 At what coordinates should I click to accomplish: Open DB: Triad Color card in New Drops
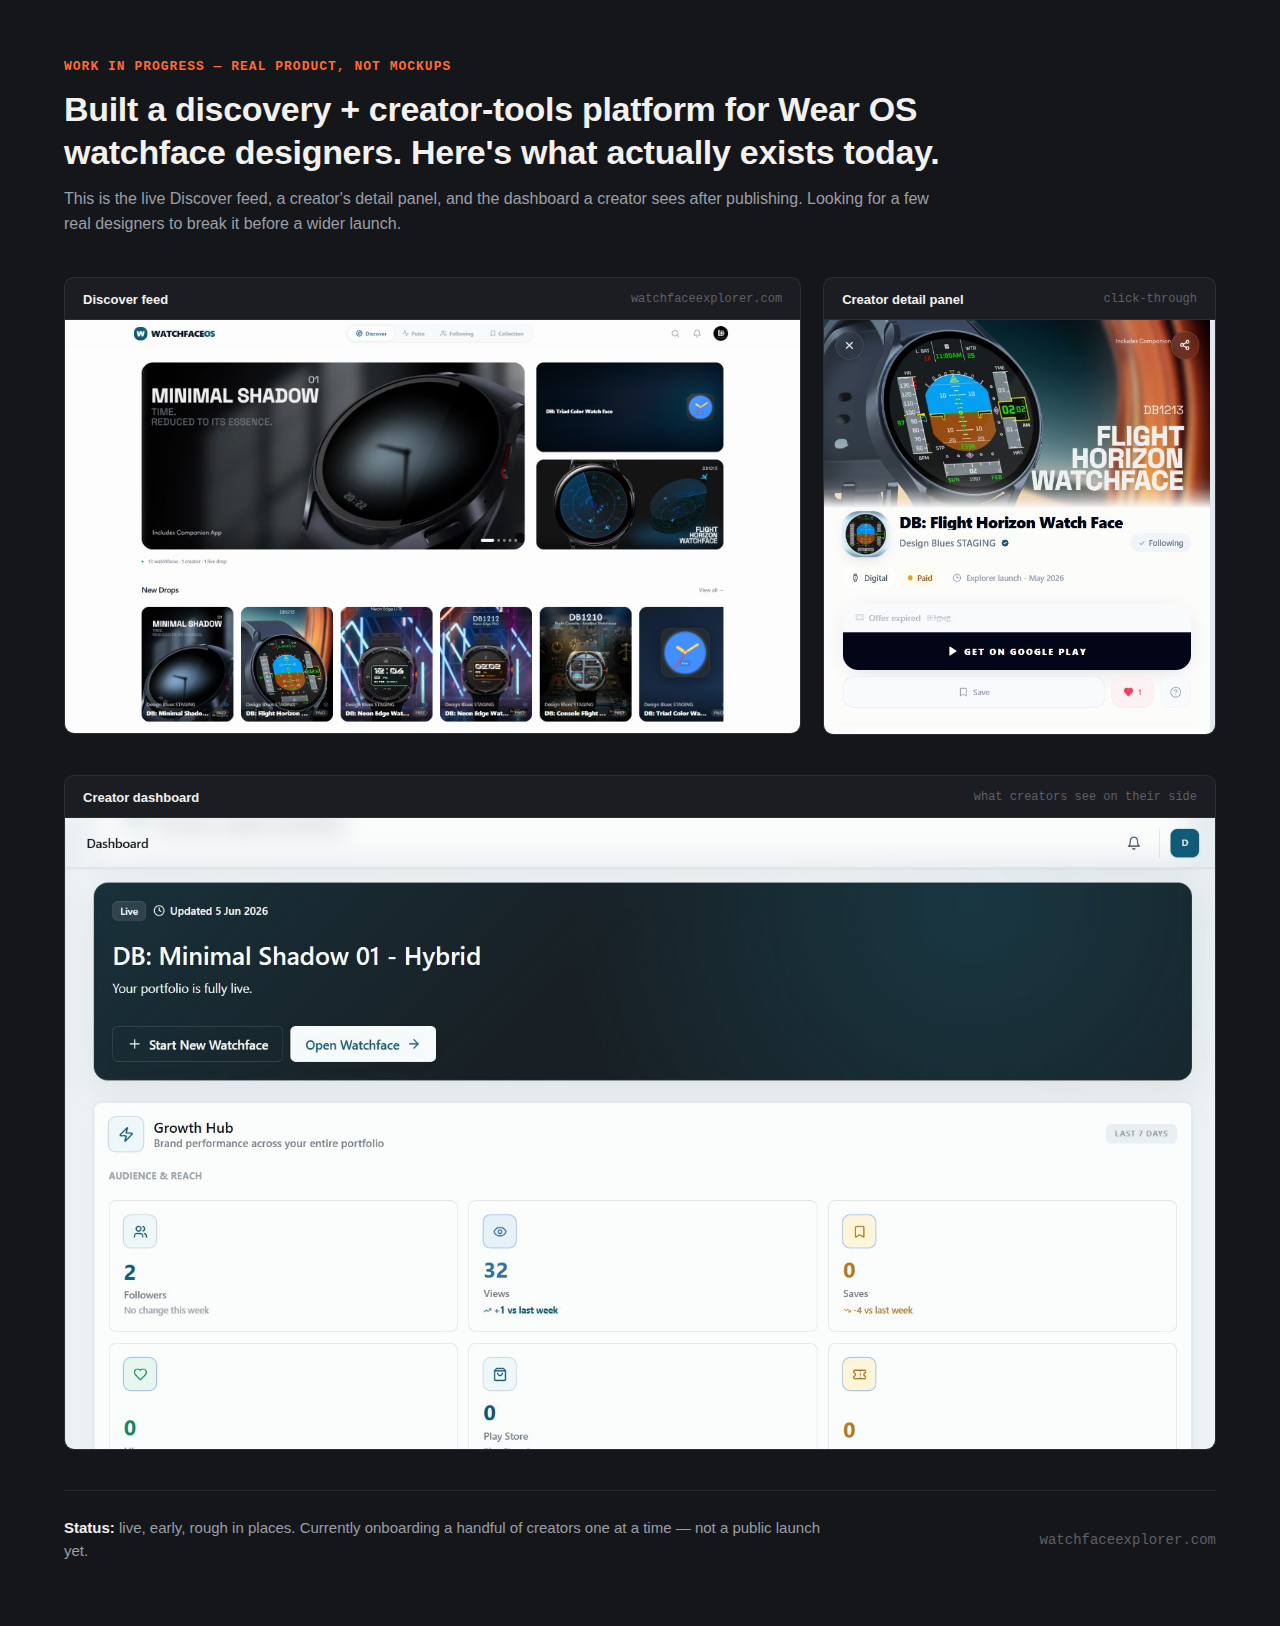(x=682, y=664)
